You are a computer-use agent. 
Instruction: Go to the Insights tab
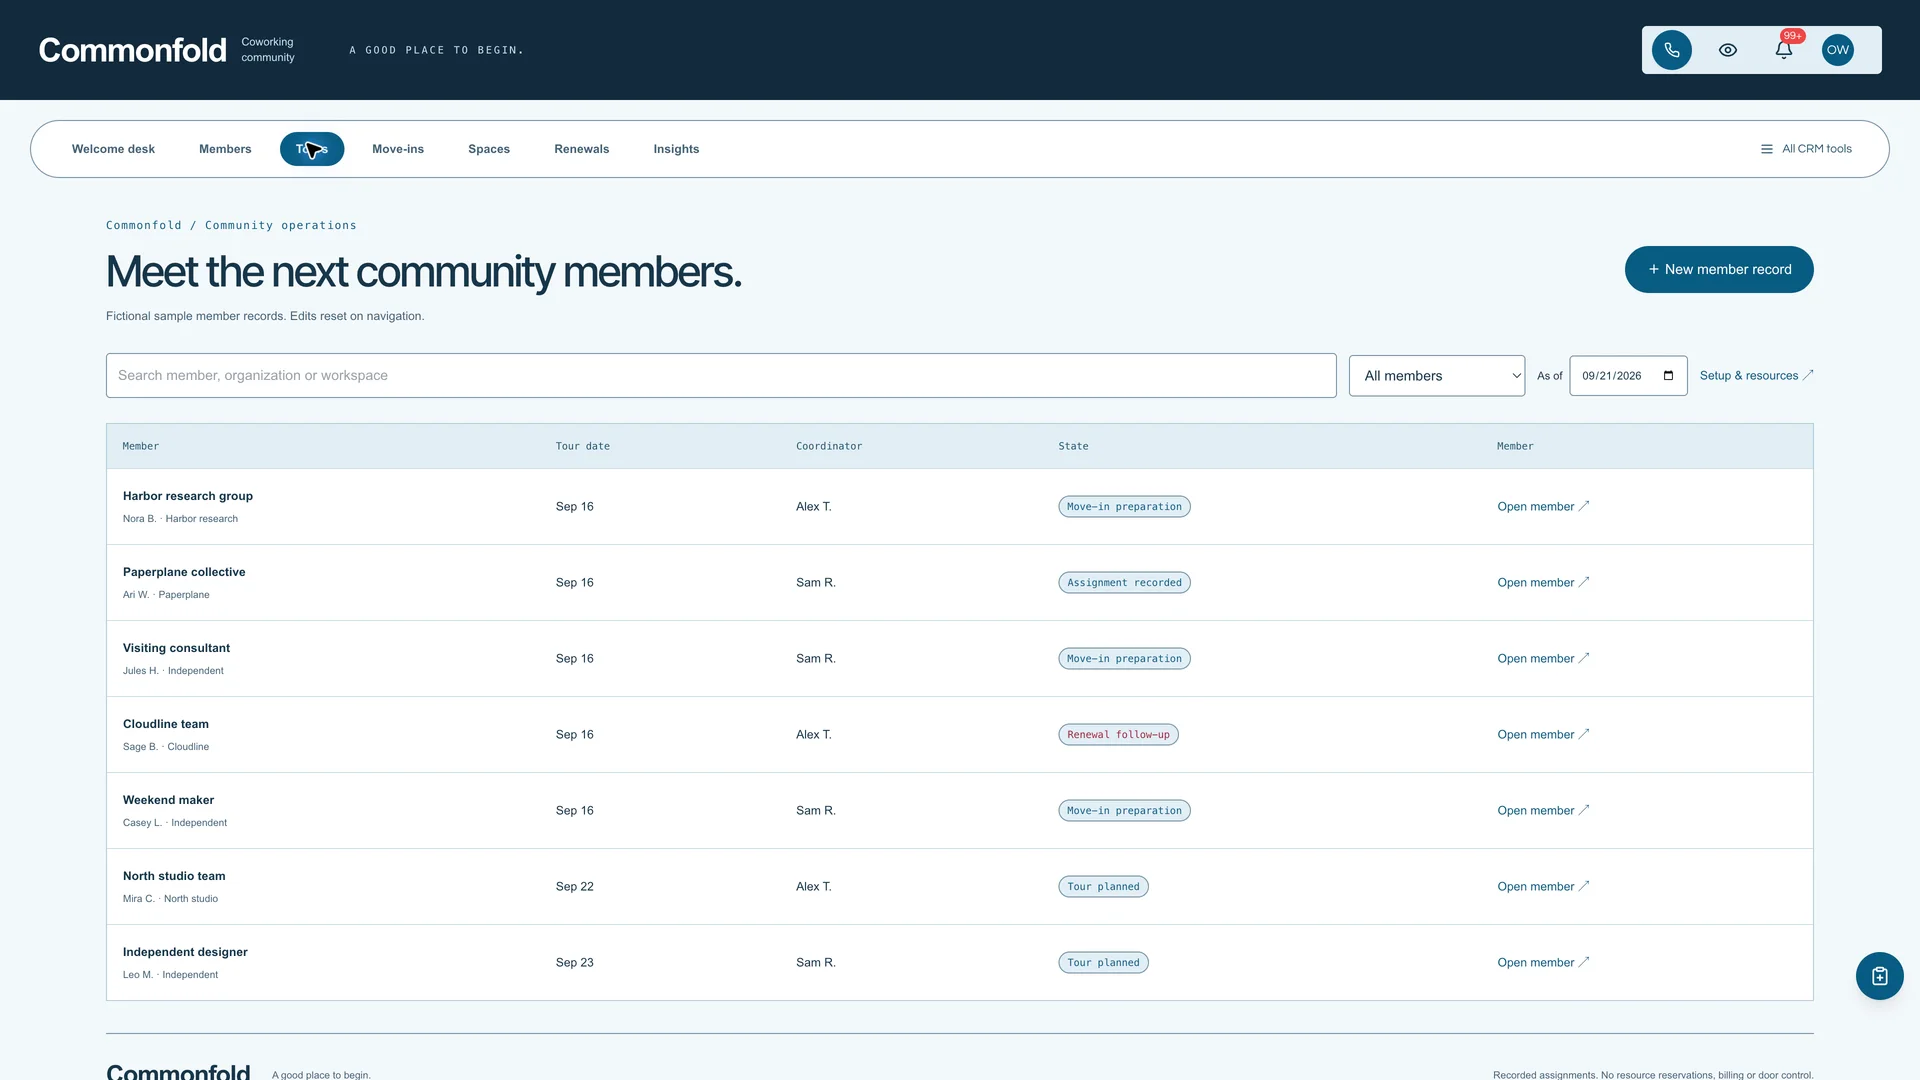pyautogui.click(x=676, y=149)
